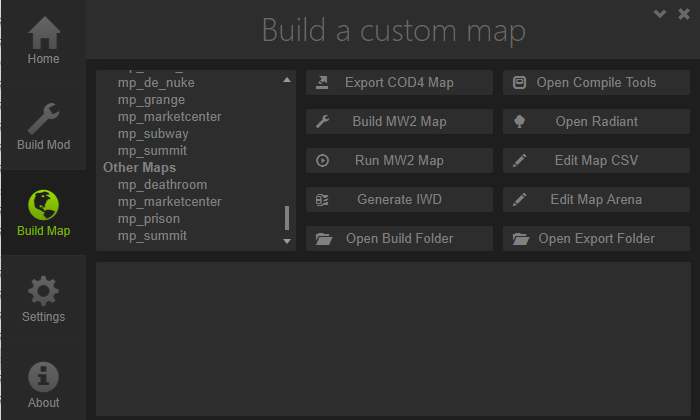Launch Open Radiant
The height and width of the screenshot is (420, 700).
596,121
